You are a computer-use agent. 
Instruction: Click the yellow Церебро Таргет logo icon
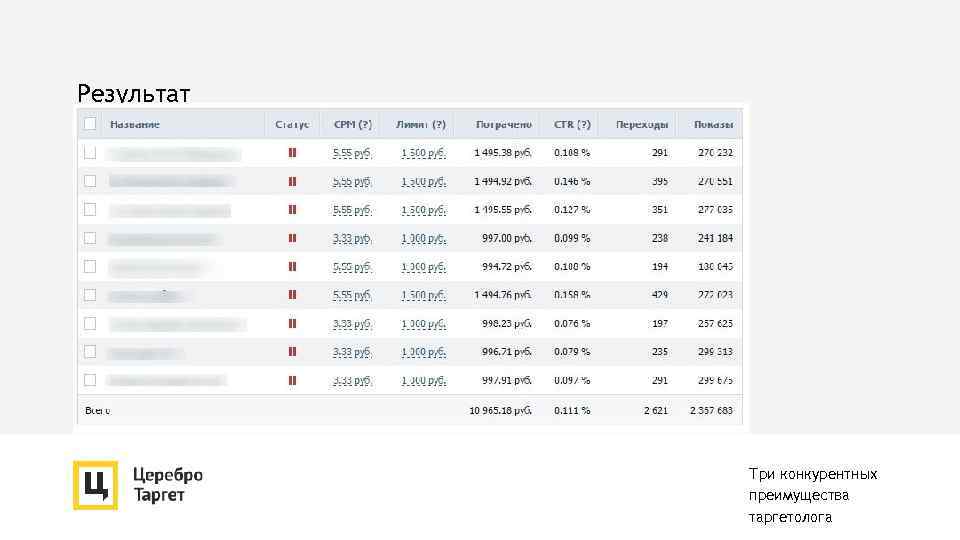point(96,486)
